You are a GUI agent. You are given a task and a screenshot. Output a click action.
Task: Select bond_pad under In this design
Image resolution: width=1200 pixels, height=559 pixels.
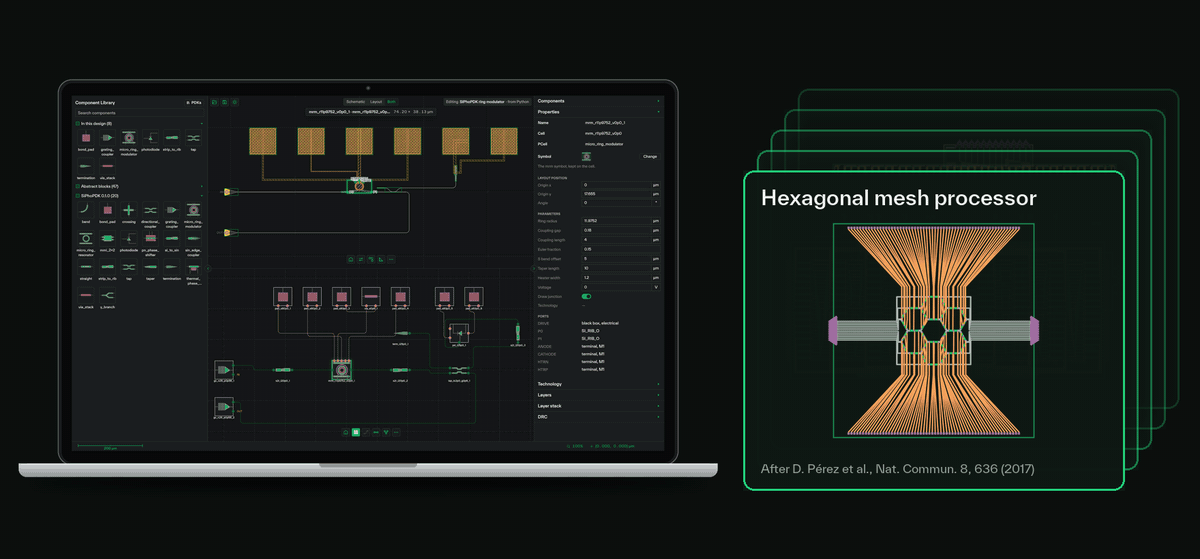86,138
